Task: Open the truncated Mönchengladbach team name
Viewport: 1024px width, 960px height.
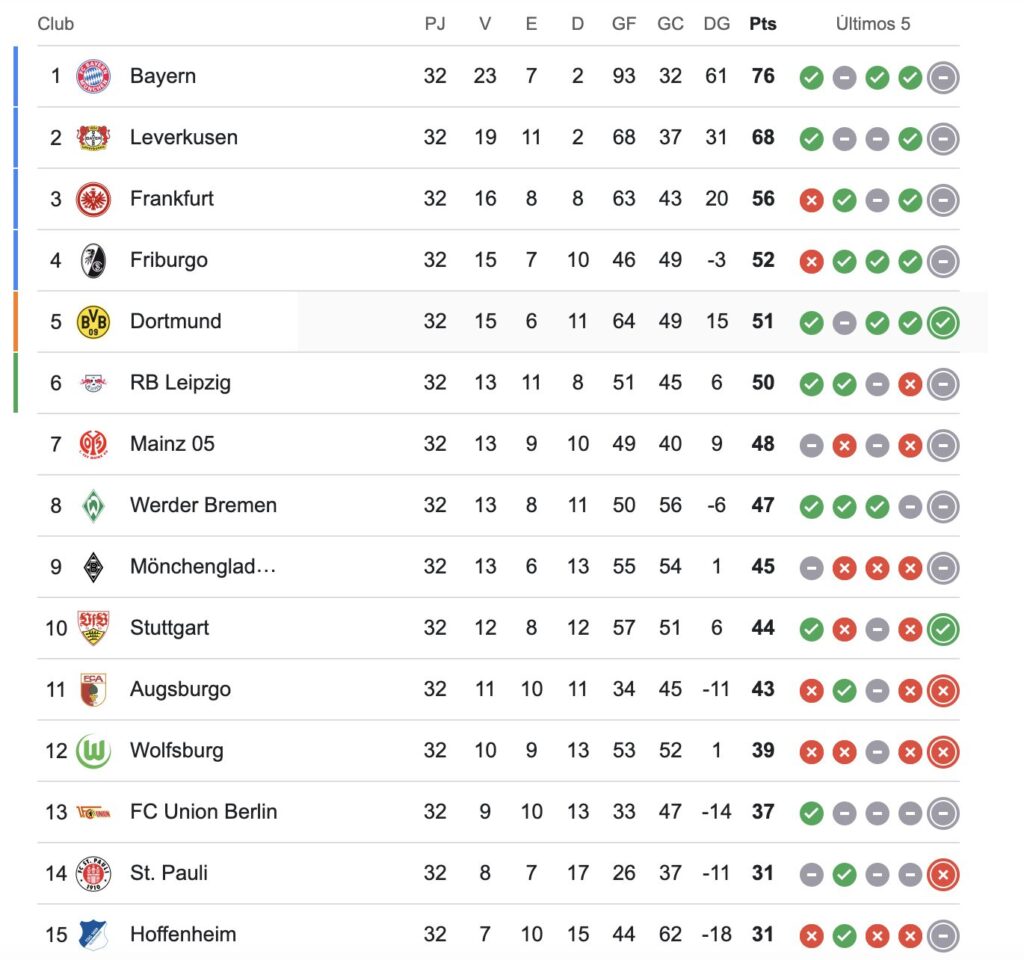Action: click(x=202, y=567)
